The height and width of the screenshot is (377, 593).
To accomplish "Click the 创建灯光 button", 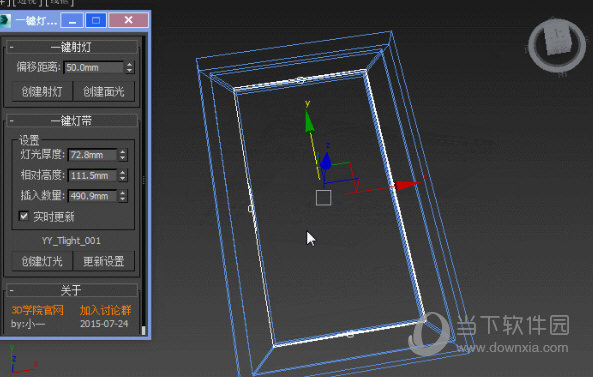I will click(42, 261).
